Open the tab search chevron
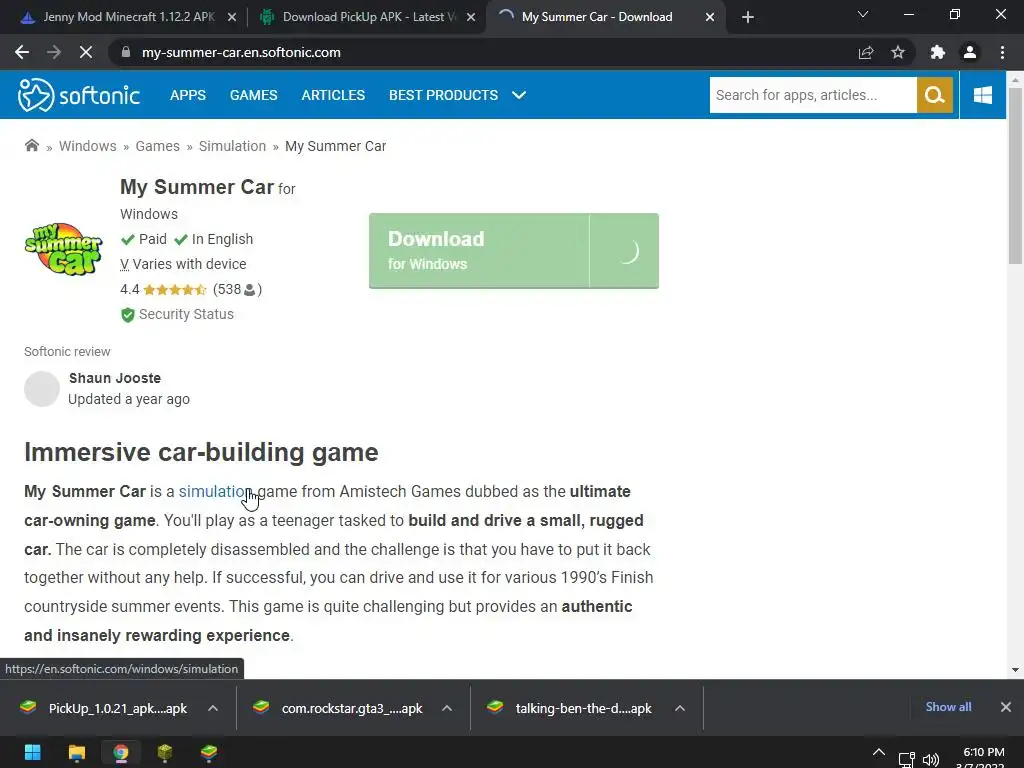This screenshot has width=1024, height=768. pos(863,14)
